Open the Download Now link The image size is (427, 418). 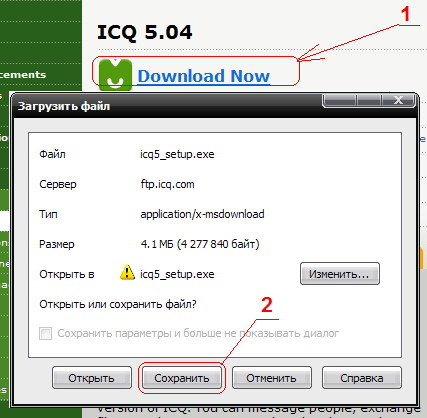pyautogui.click(x=204, y=76)
